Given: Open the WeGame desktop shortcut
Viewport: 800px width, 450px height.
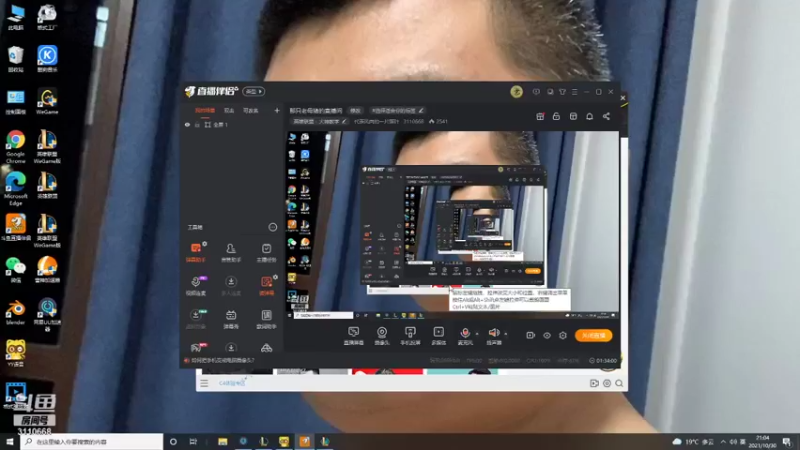Looking at the screenshot, I should click(47, 101).
